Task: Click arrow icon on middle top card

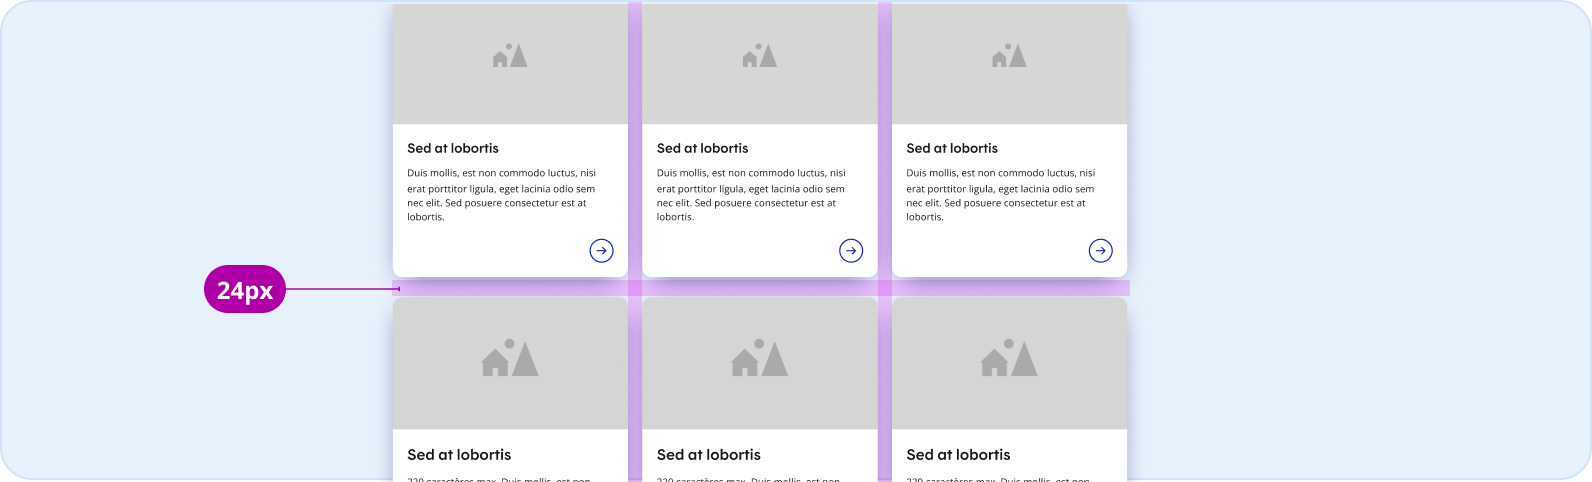Action: click(x=851, y=251)
